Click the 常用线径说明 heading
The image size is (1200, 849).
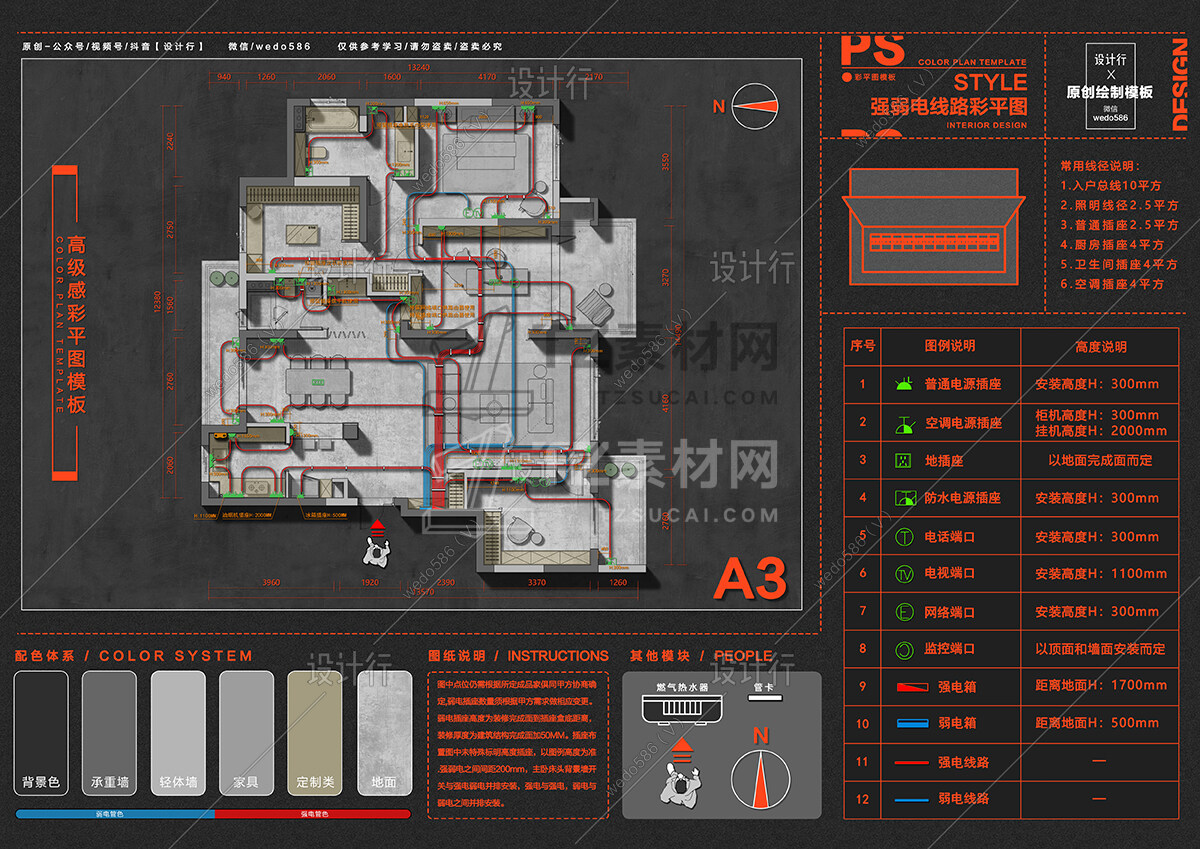point(1100,166)
